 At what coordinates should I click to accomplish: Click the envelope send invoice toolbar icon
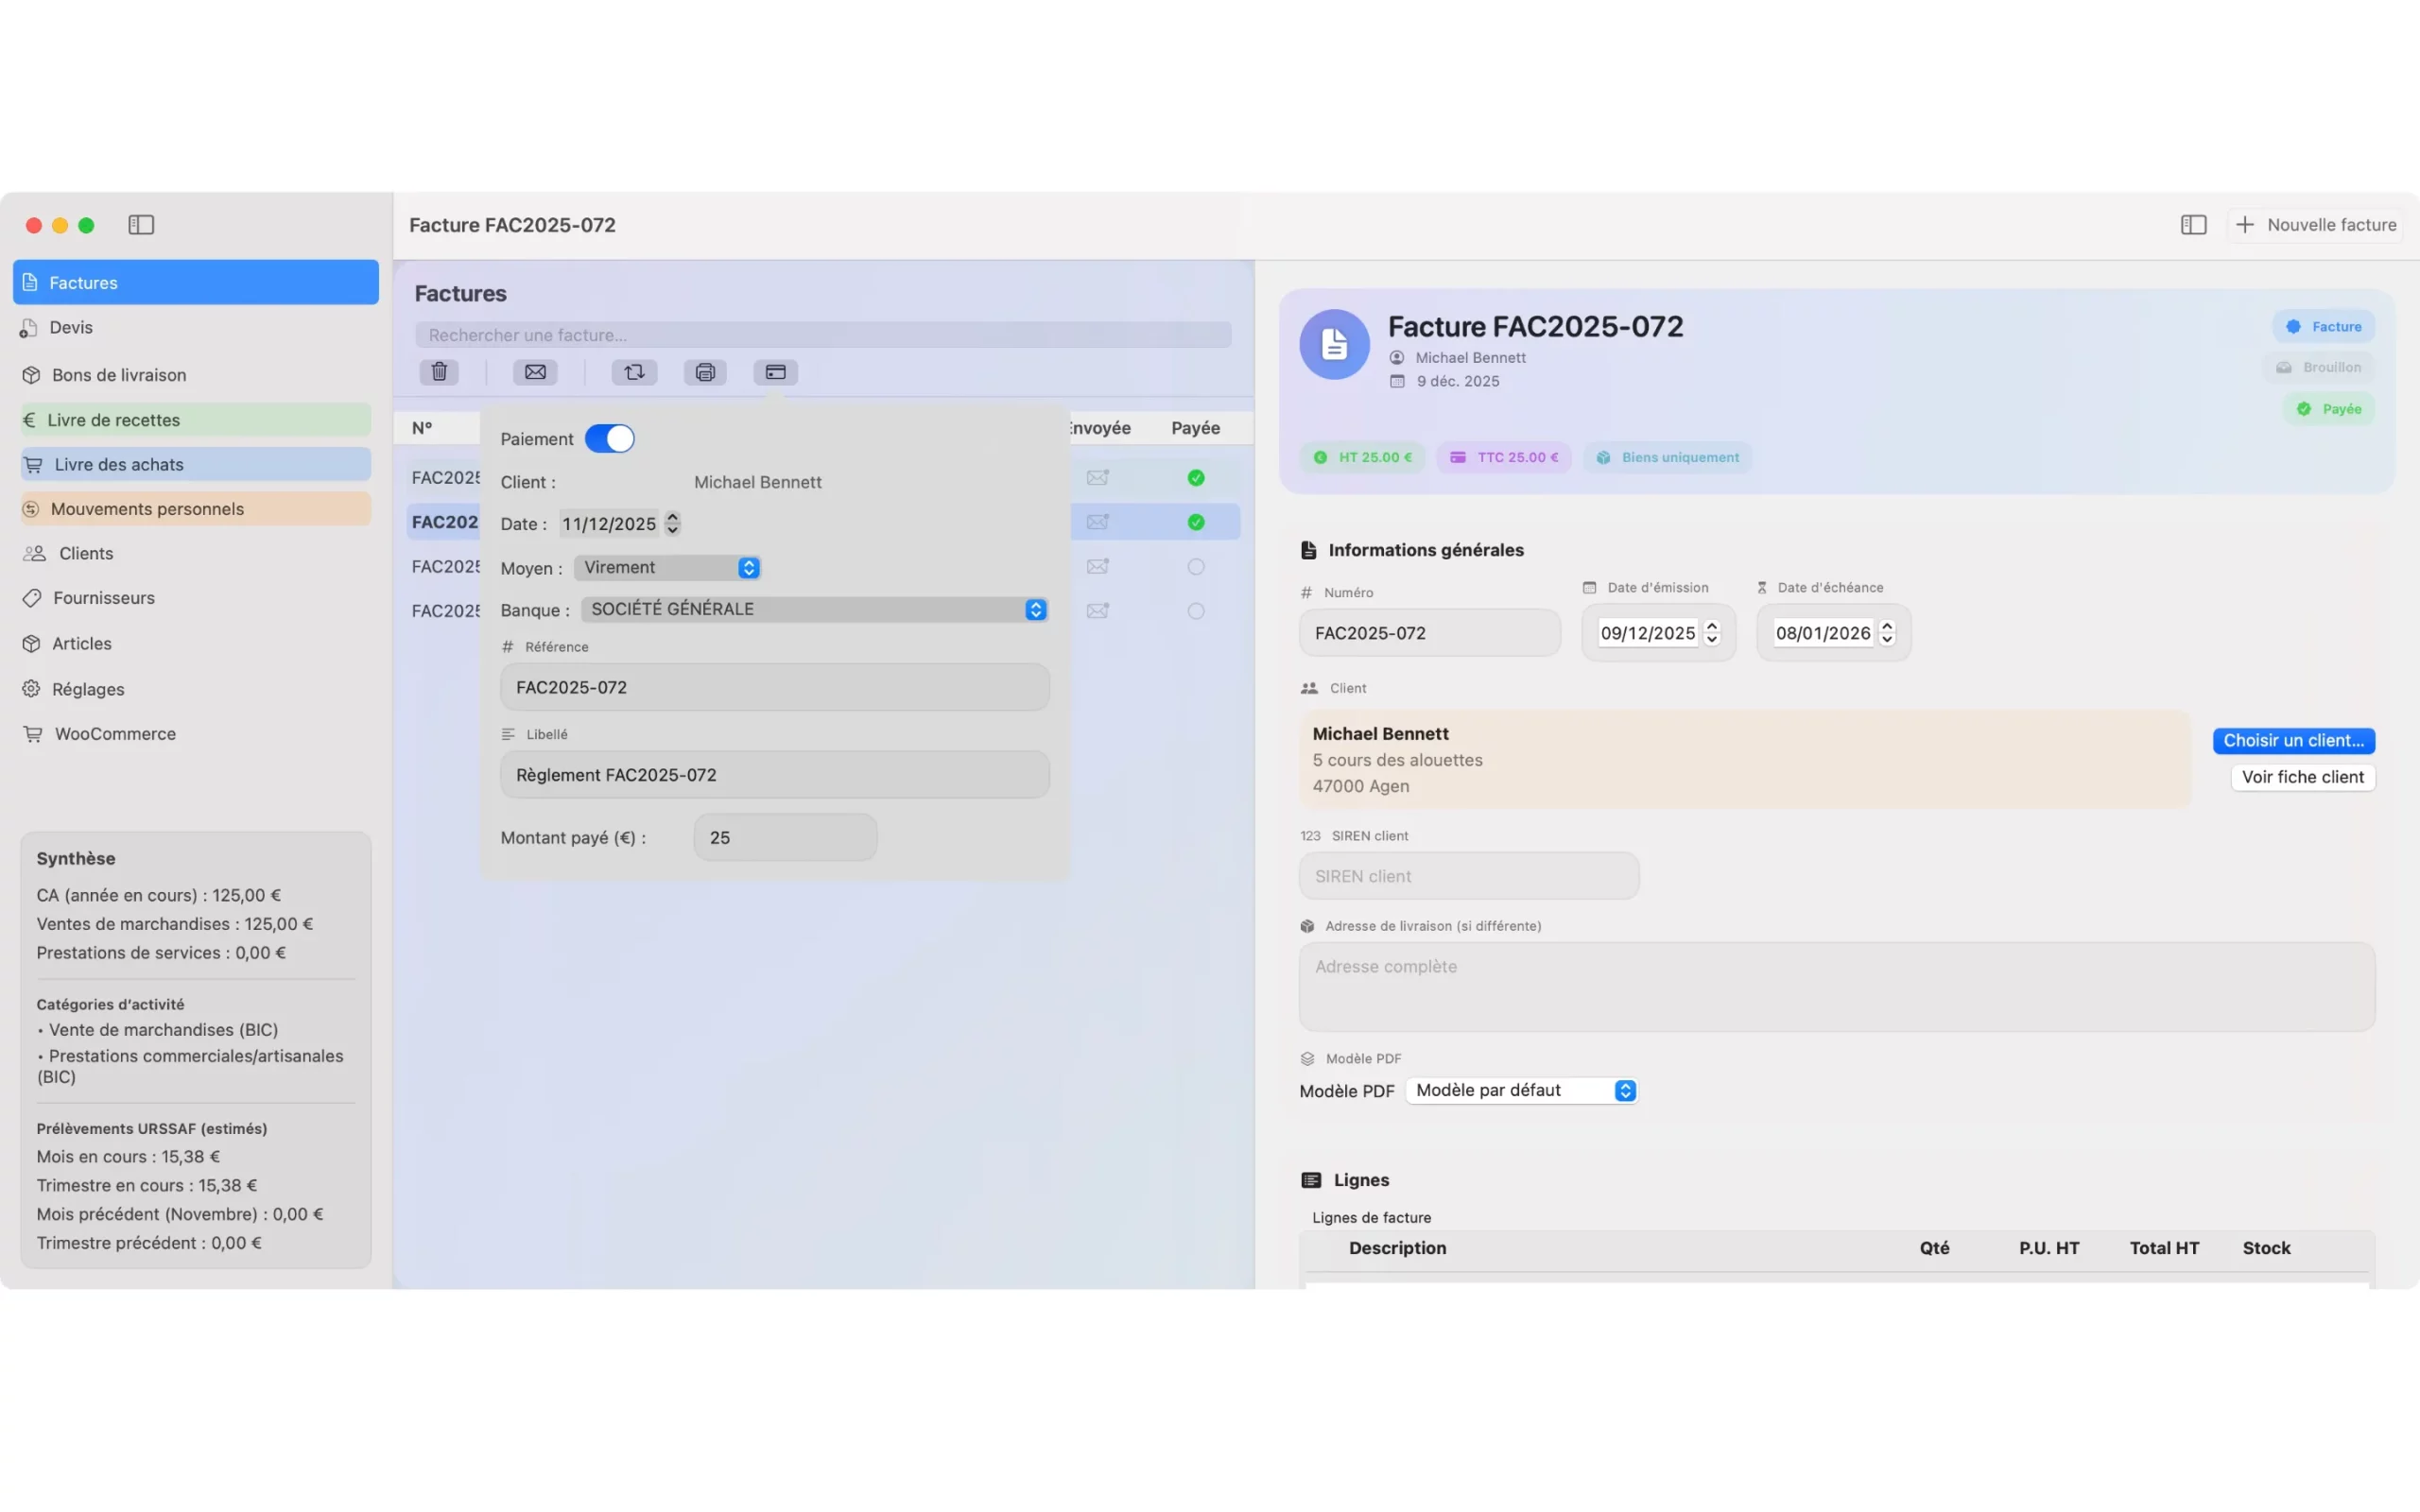point(535,372)
